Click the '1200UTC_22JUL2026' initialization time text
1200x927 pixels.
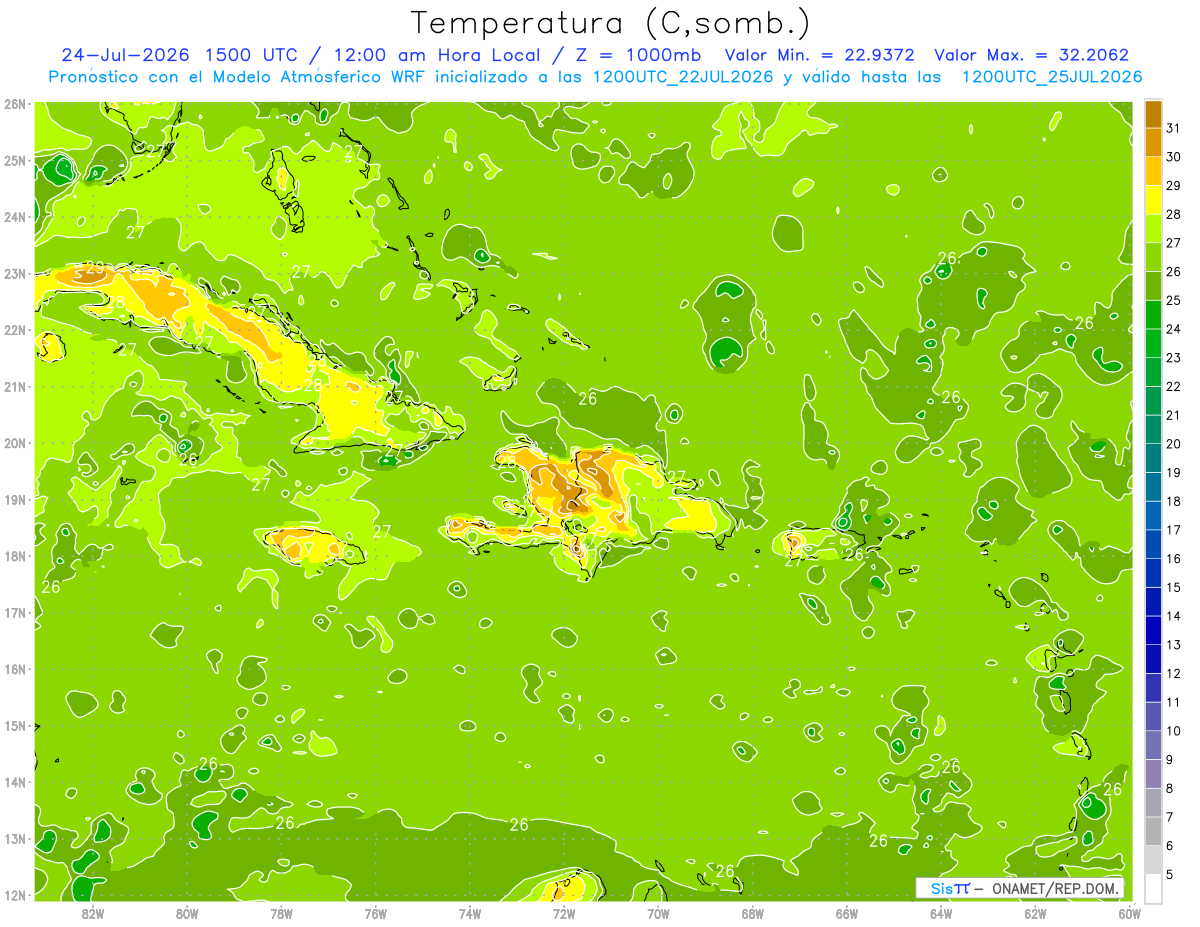click(684, 77)
